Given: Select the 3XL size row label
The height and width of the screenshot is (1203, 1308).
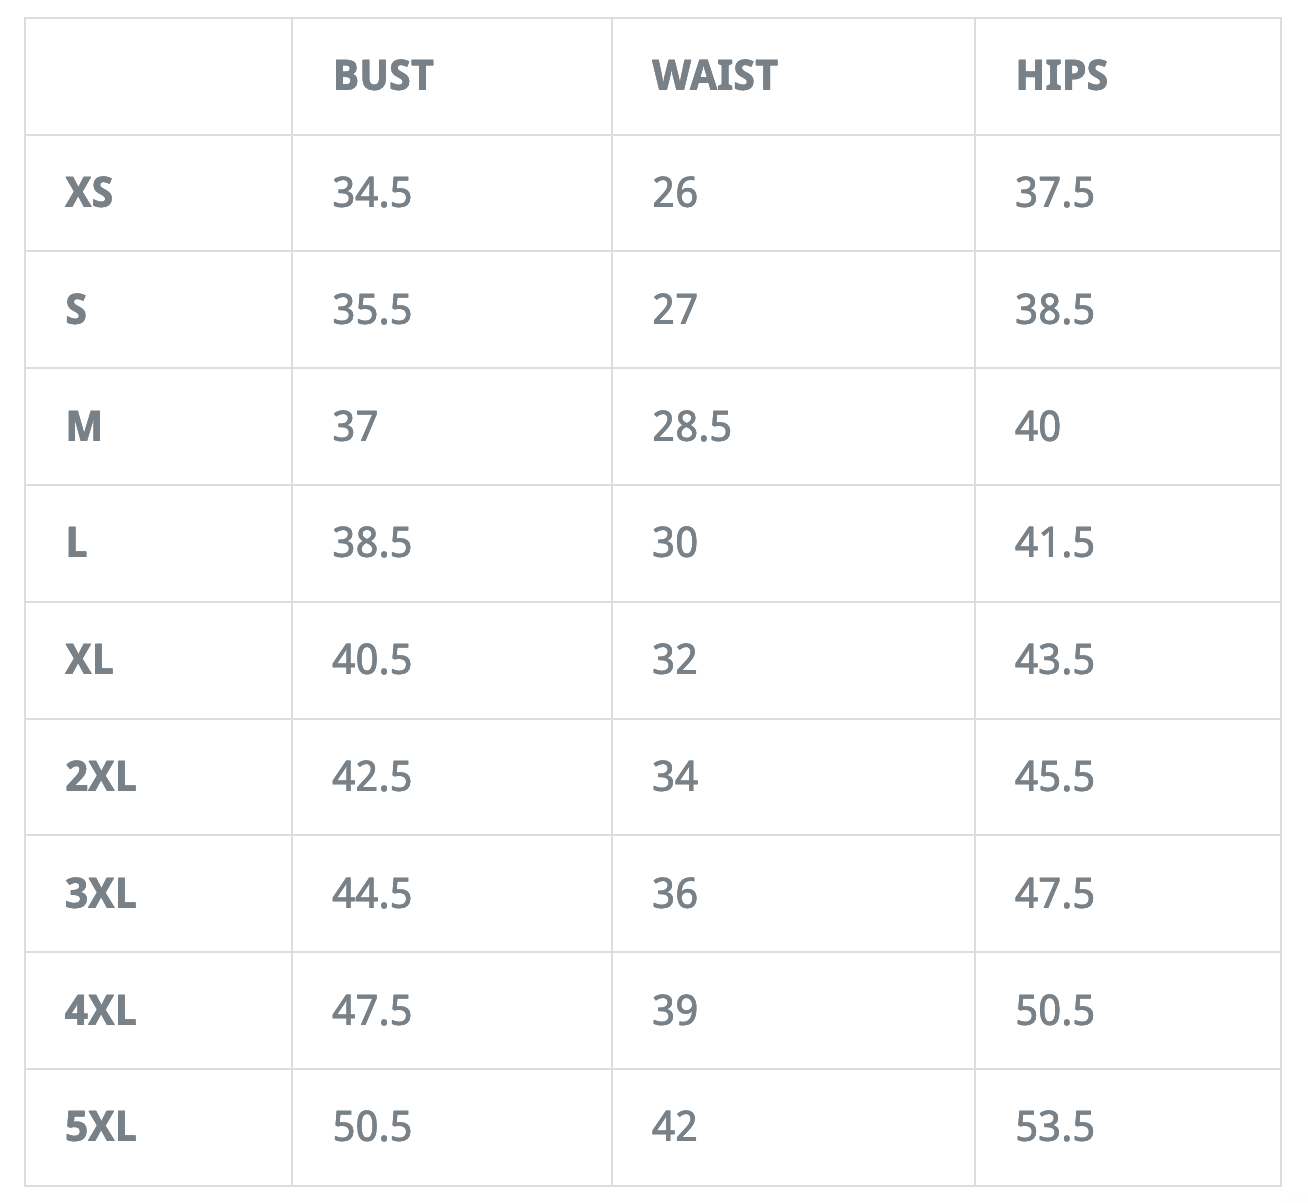Looking at the screenshot, I should click(x=100, y=893).
